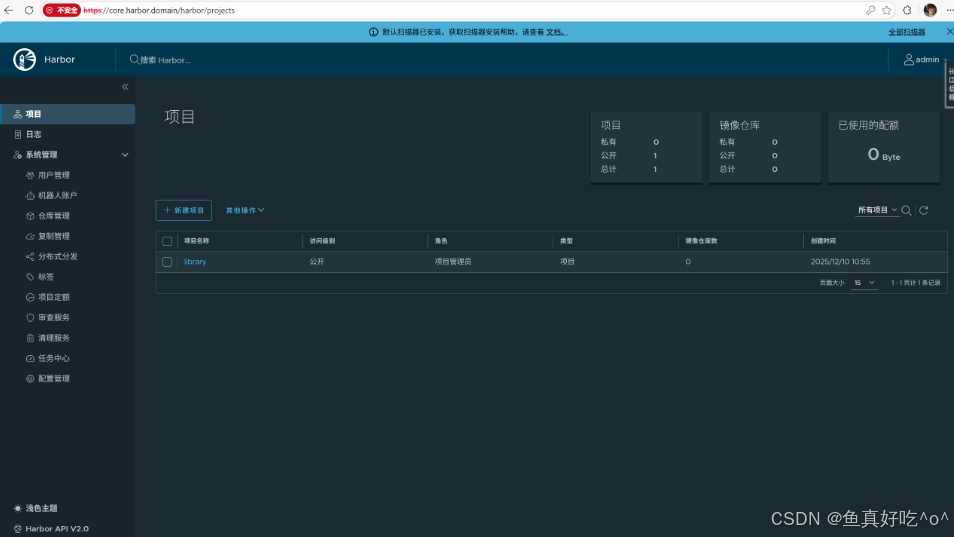Check the select-all checkbox in the table header

(x=167, y=241)
